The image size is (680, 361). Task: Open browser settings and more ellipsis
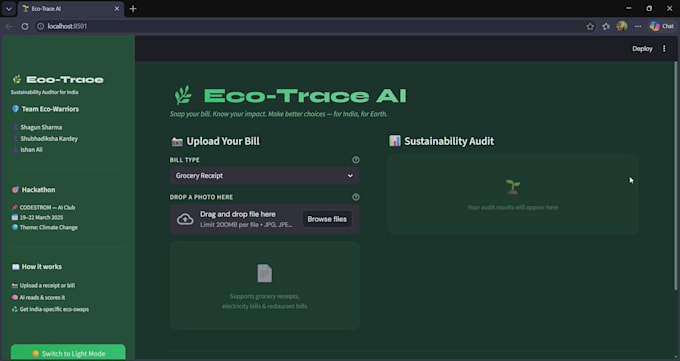638,26
